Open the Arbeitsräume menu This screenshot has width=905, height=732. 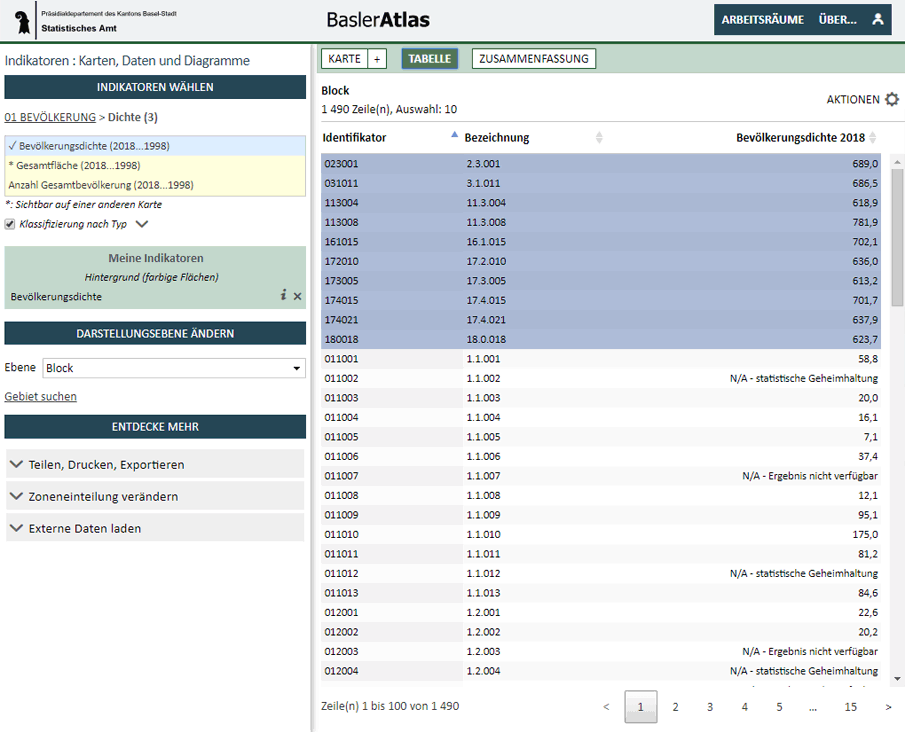tap(762, 20)
